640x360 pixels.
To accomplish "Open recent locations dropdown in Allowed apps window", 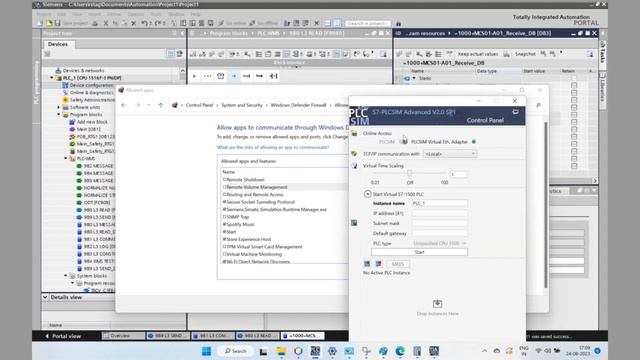I will [x=149, y=105].
